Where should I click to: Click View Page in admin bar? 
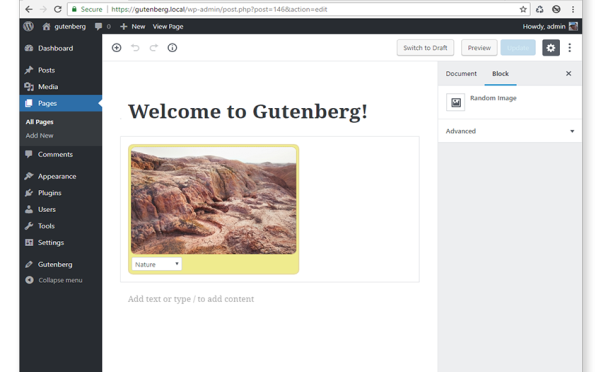168,26
